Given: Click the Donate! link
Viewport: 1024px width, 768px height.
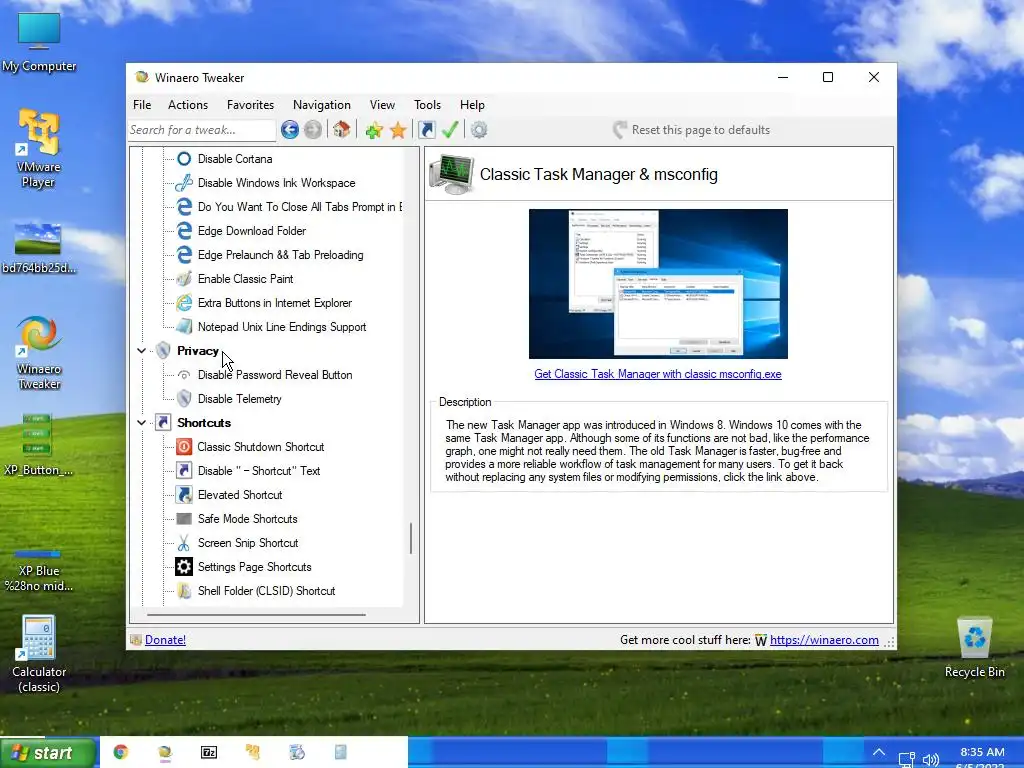Looking at the screenshot, I should pos(165,640).
